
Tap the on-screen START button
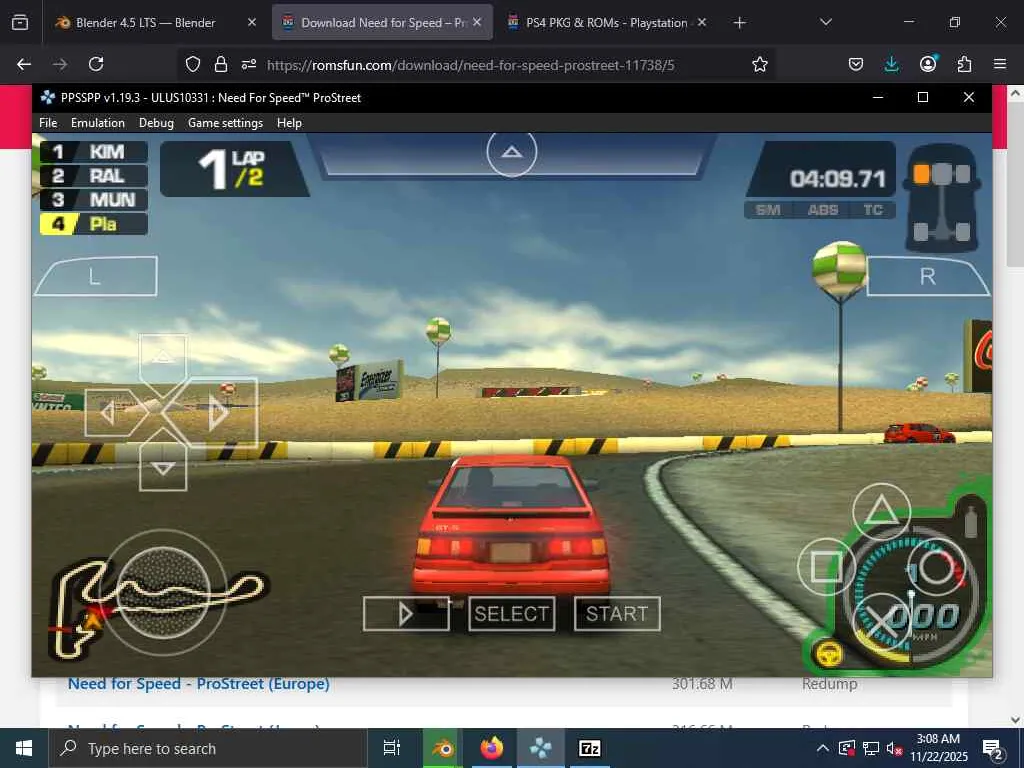(x=617, y=614)
